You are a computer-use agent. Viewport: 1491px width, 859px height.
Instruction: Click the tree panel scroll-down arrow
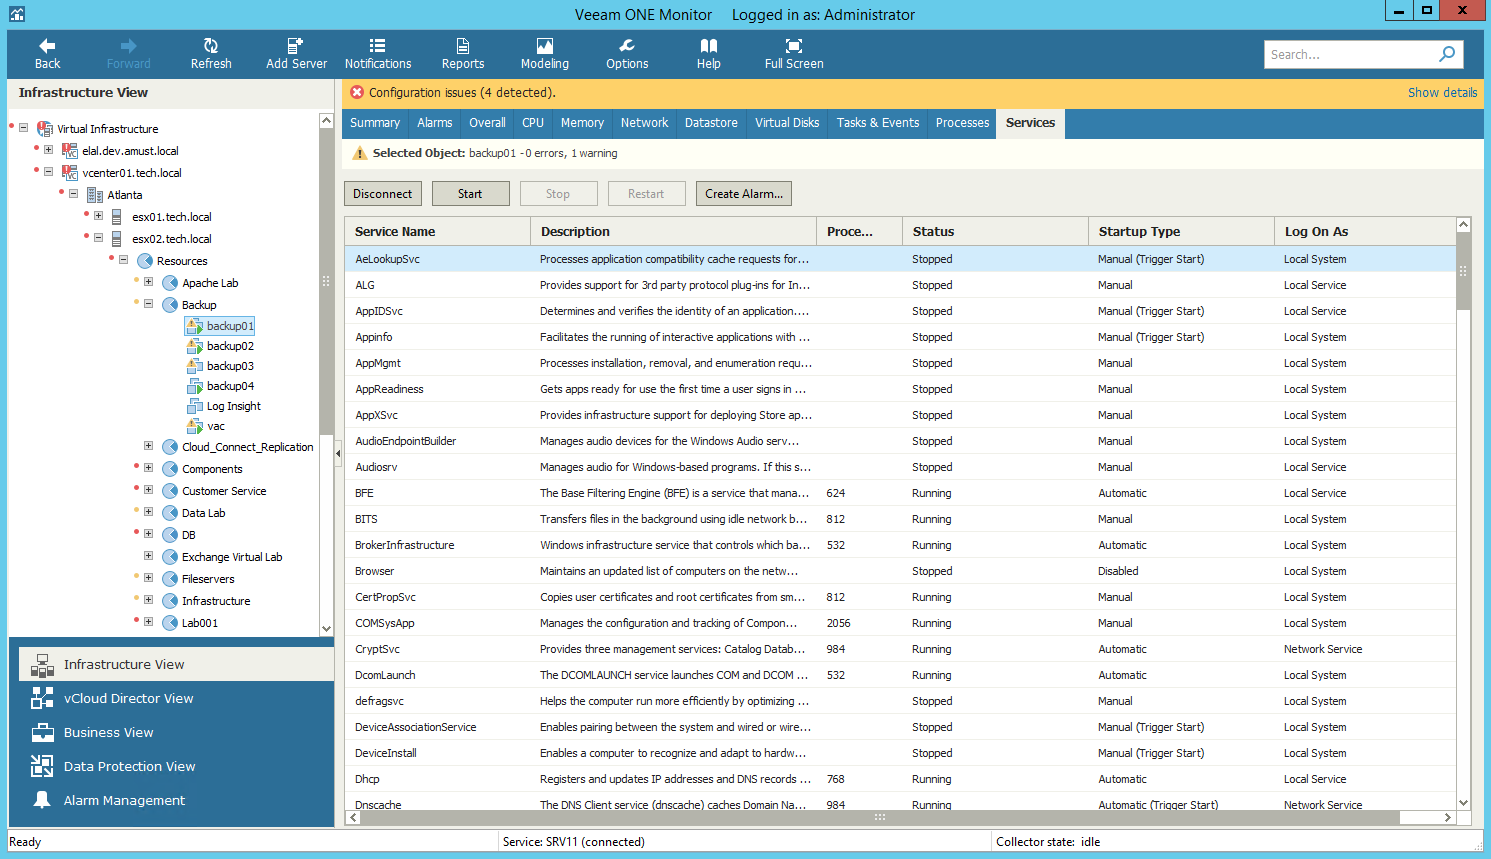pos(326,628)
